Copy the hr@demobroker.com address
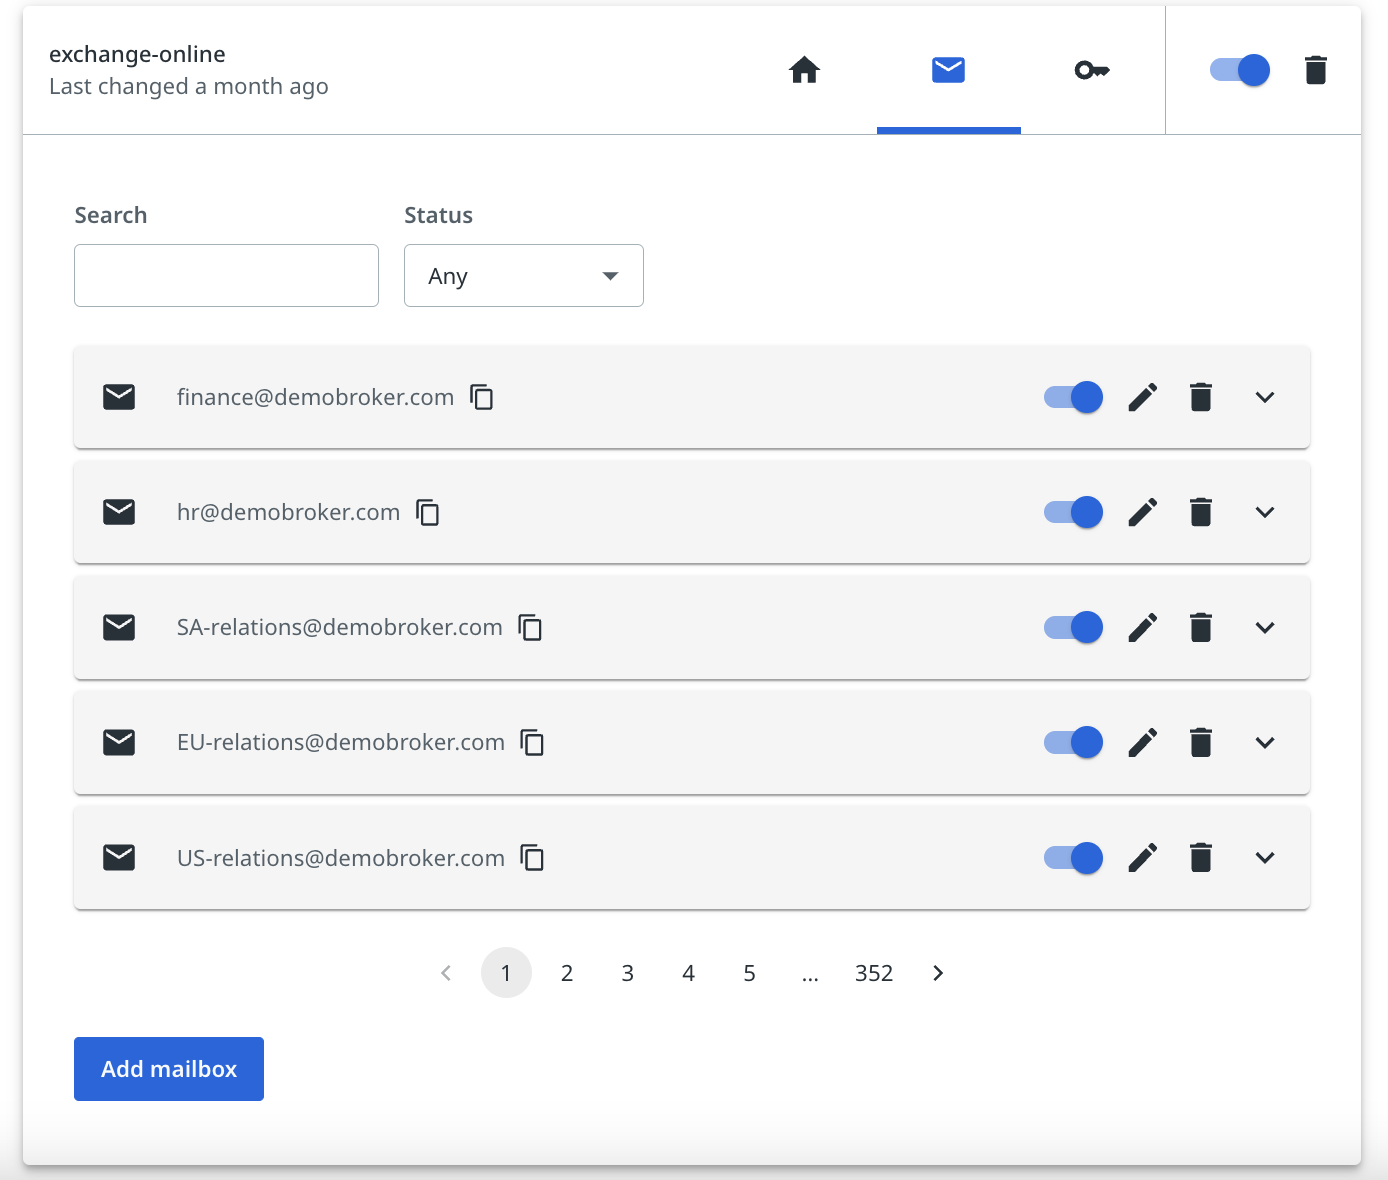1388x1180 pixels. pos(428,512)
